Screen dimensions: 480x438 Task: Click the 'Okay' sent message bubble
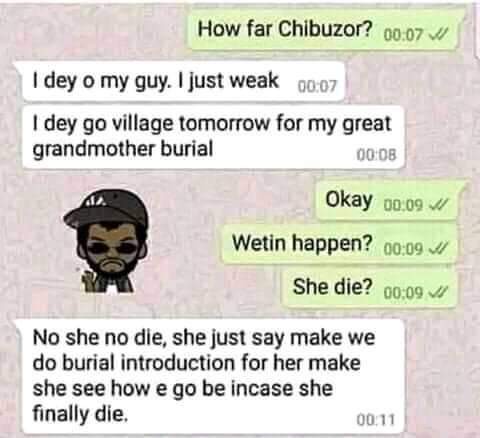388,201
